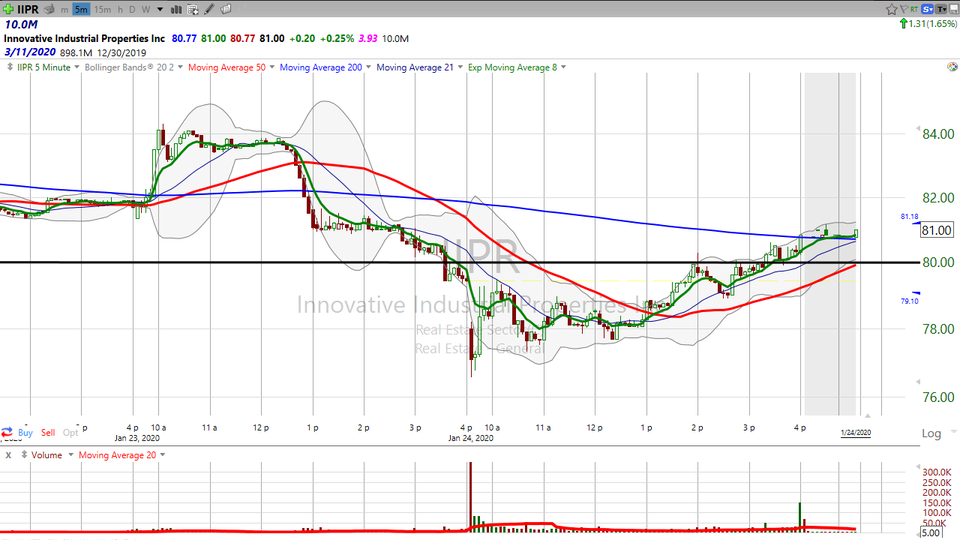
Task: Expand the IIPR 5 Minute dropdown
Action: tap(77, 67)
